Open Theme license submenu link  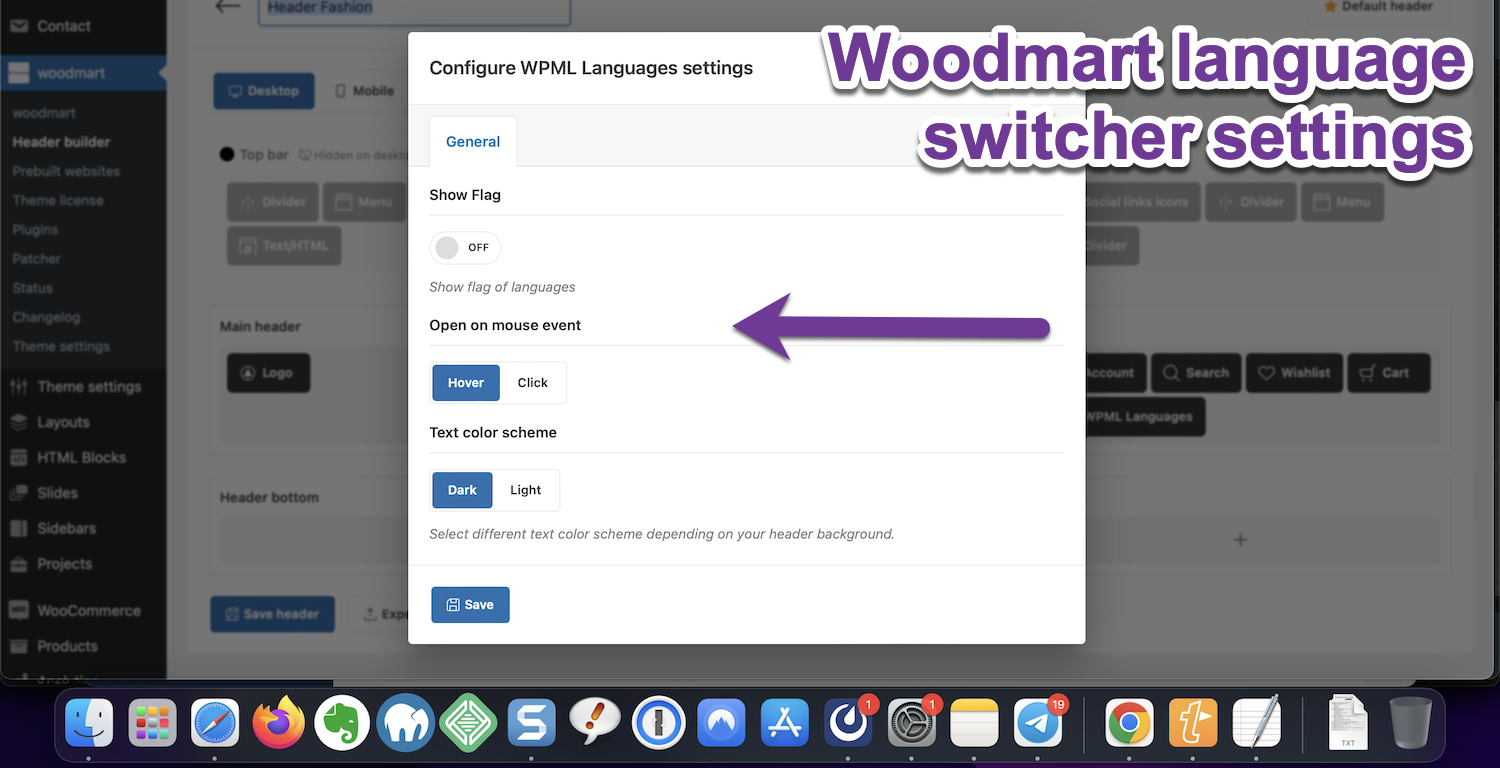click(58, 200)
